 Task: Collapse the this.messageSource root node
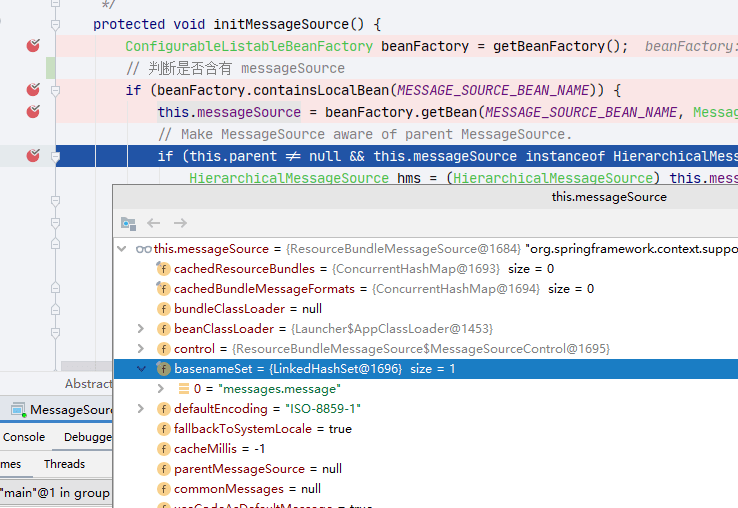coord(122,249)
